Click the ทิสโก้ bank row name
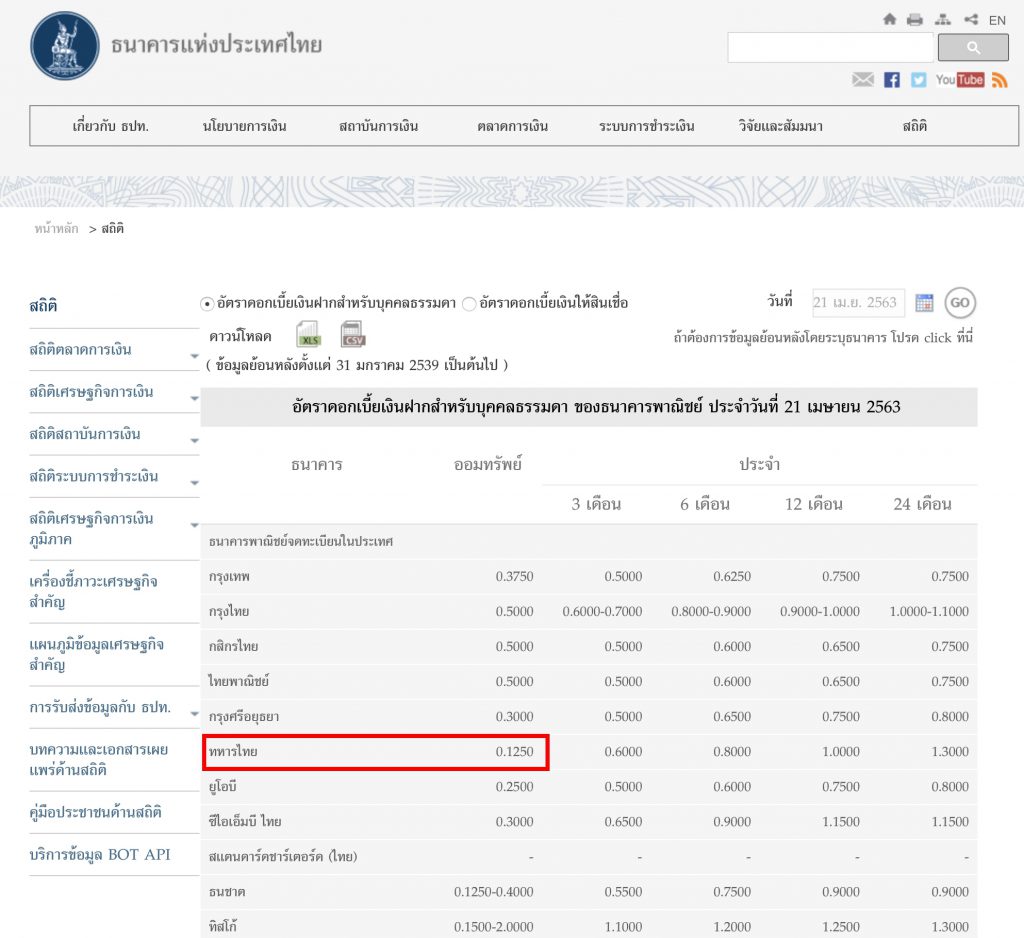Viewport: 1024px width, 938px height. [x=223, y=927]
